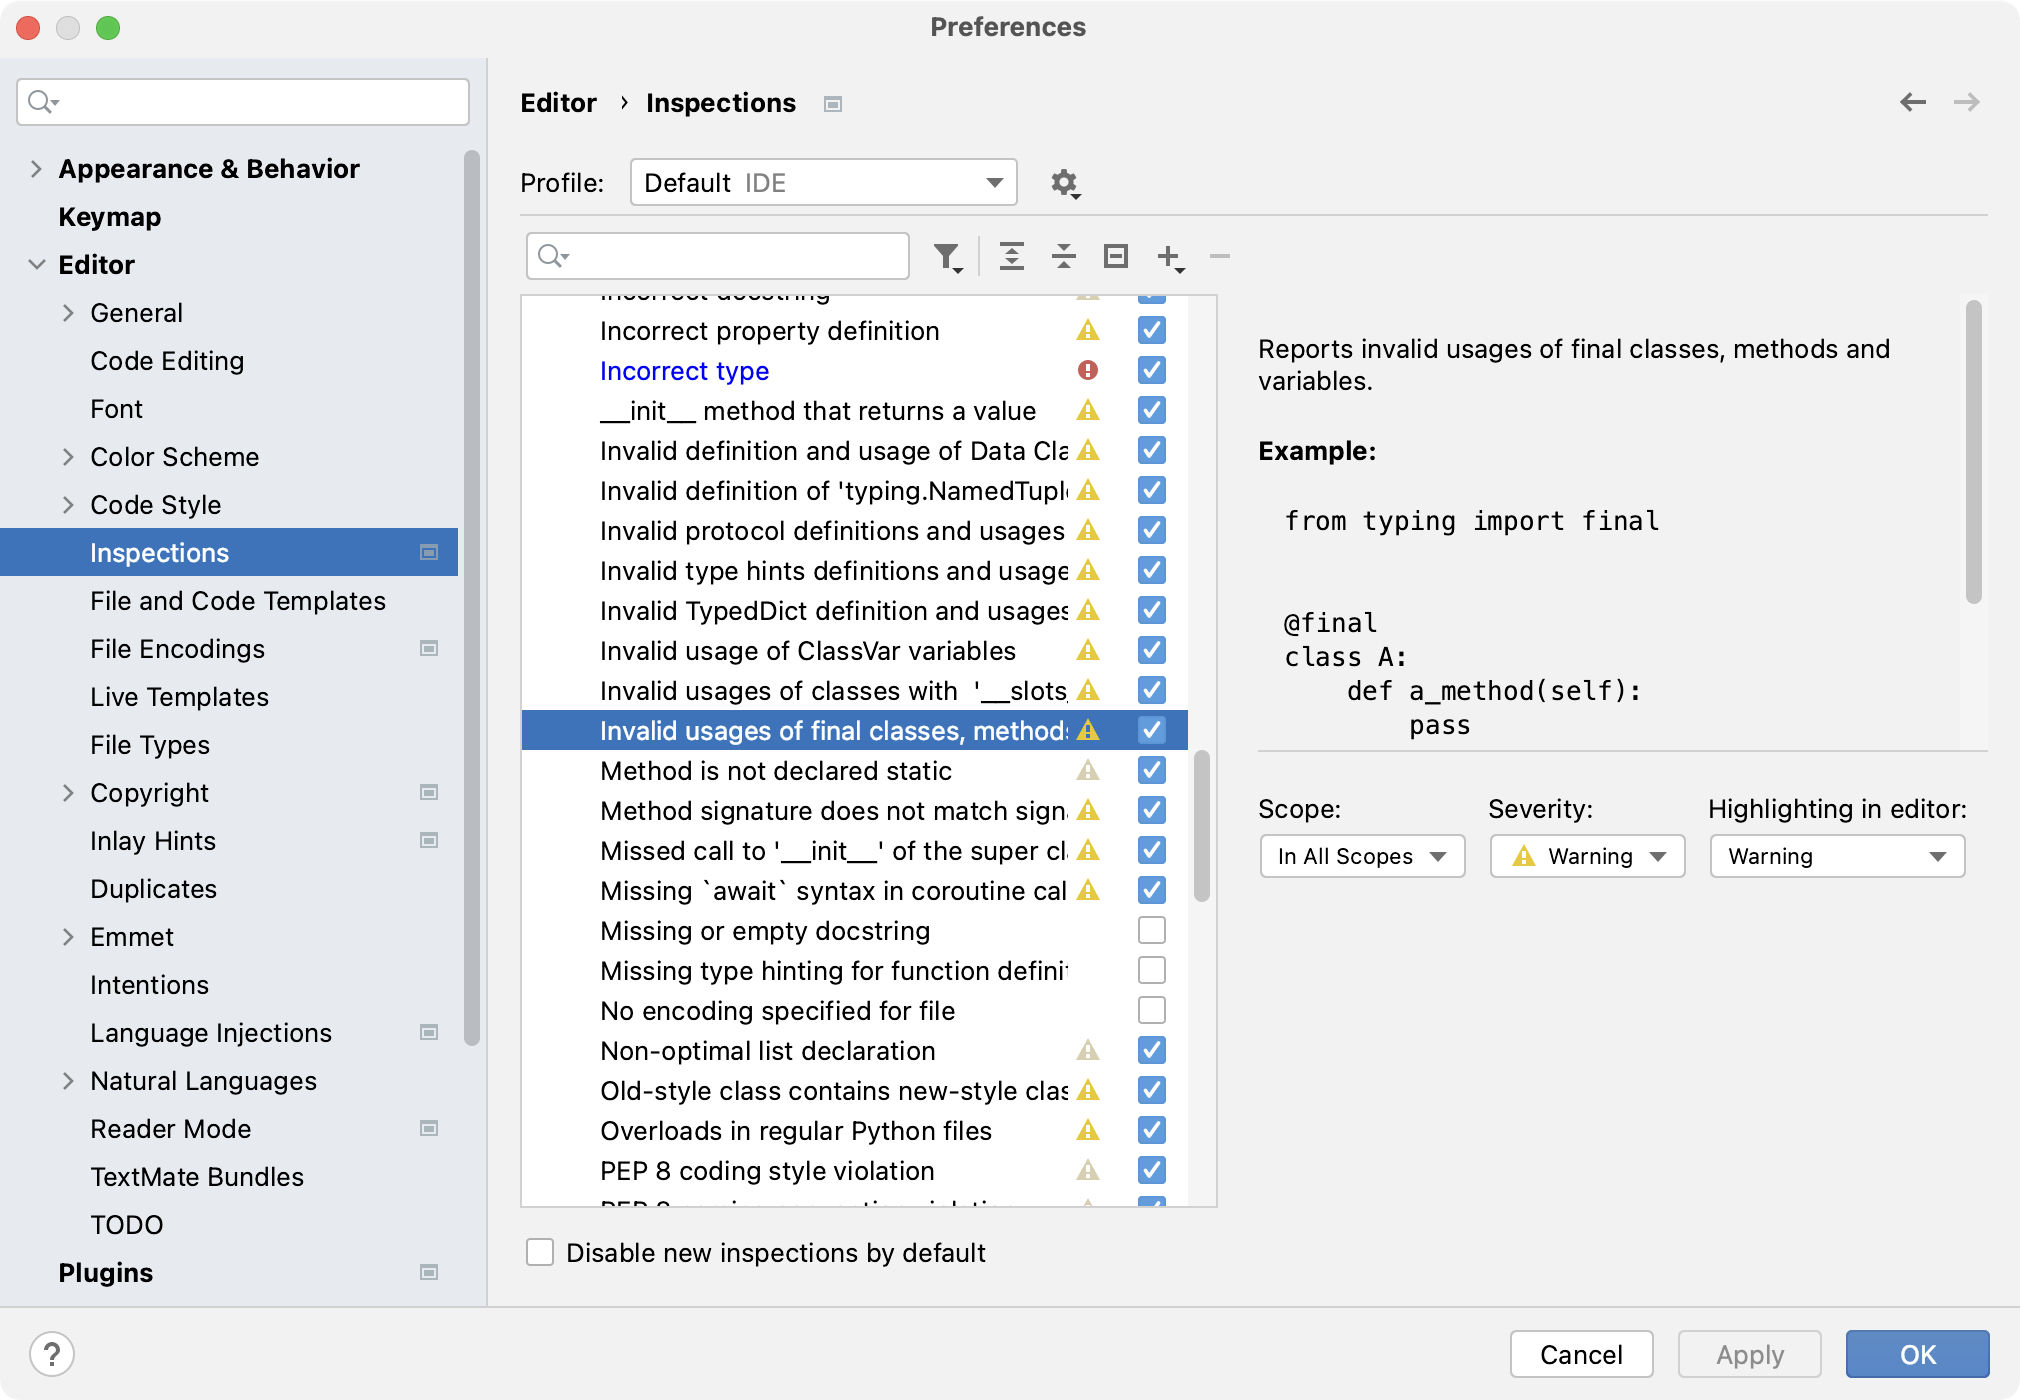Click the inspection profile settings gear icon
Image resolution: width=2020 pixels, height=1400 pixels.
click(x=1067, y=181)
